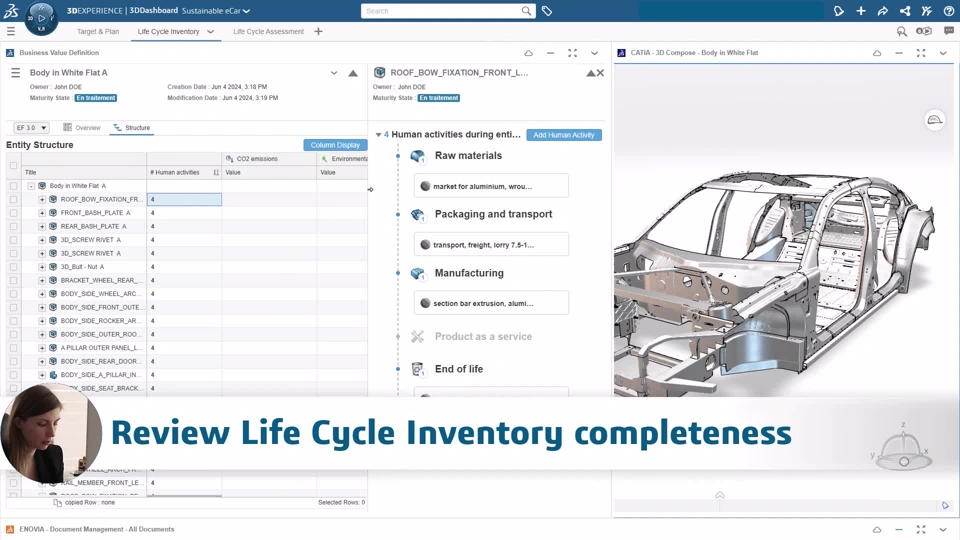Open the 3DEXPERIENCE compass
The image size is (960, 540).
click(41, 18)
